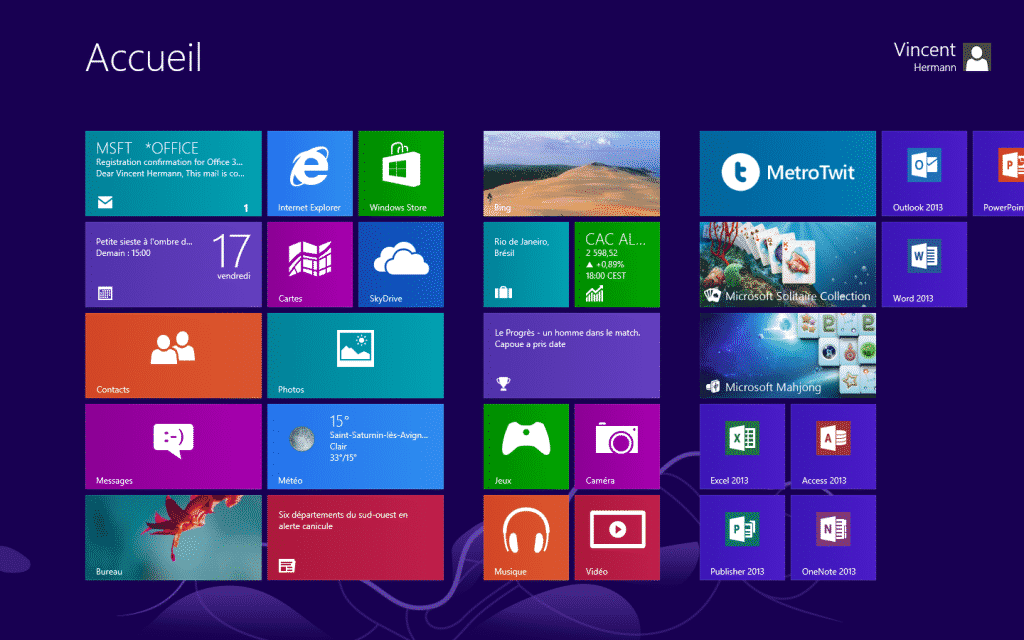
Task: Open the Jeux tile
Action: tap(526, 446)
